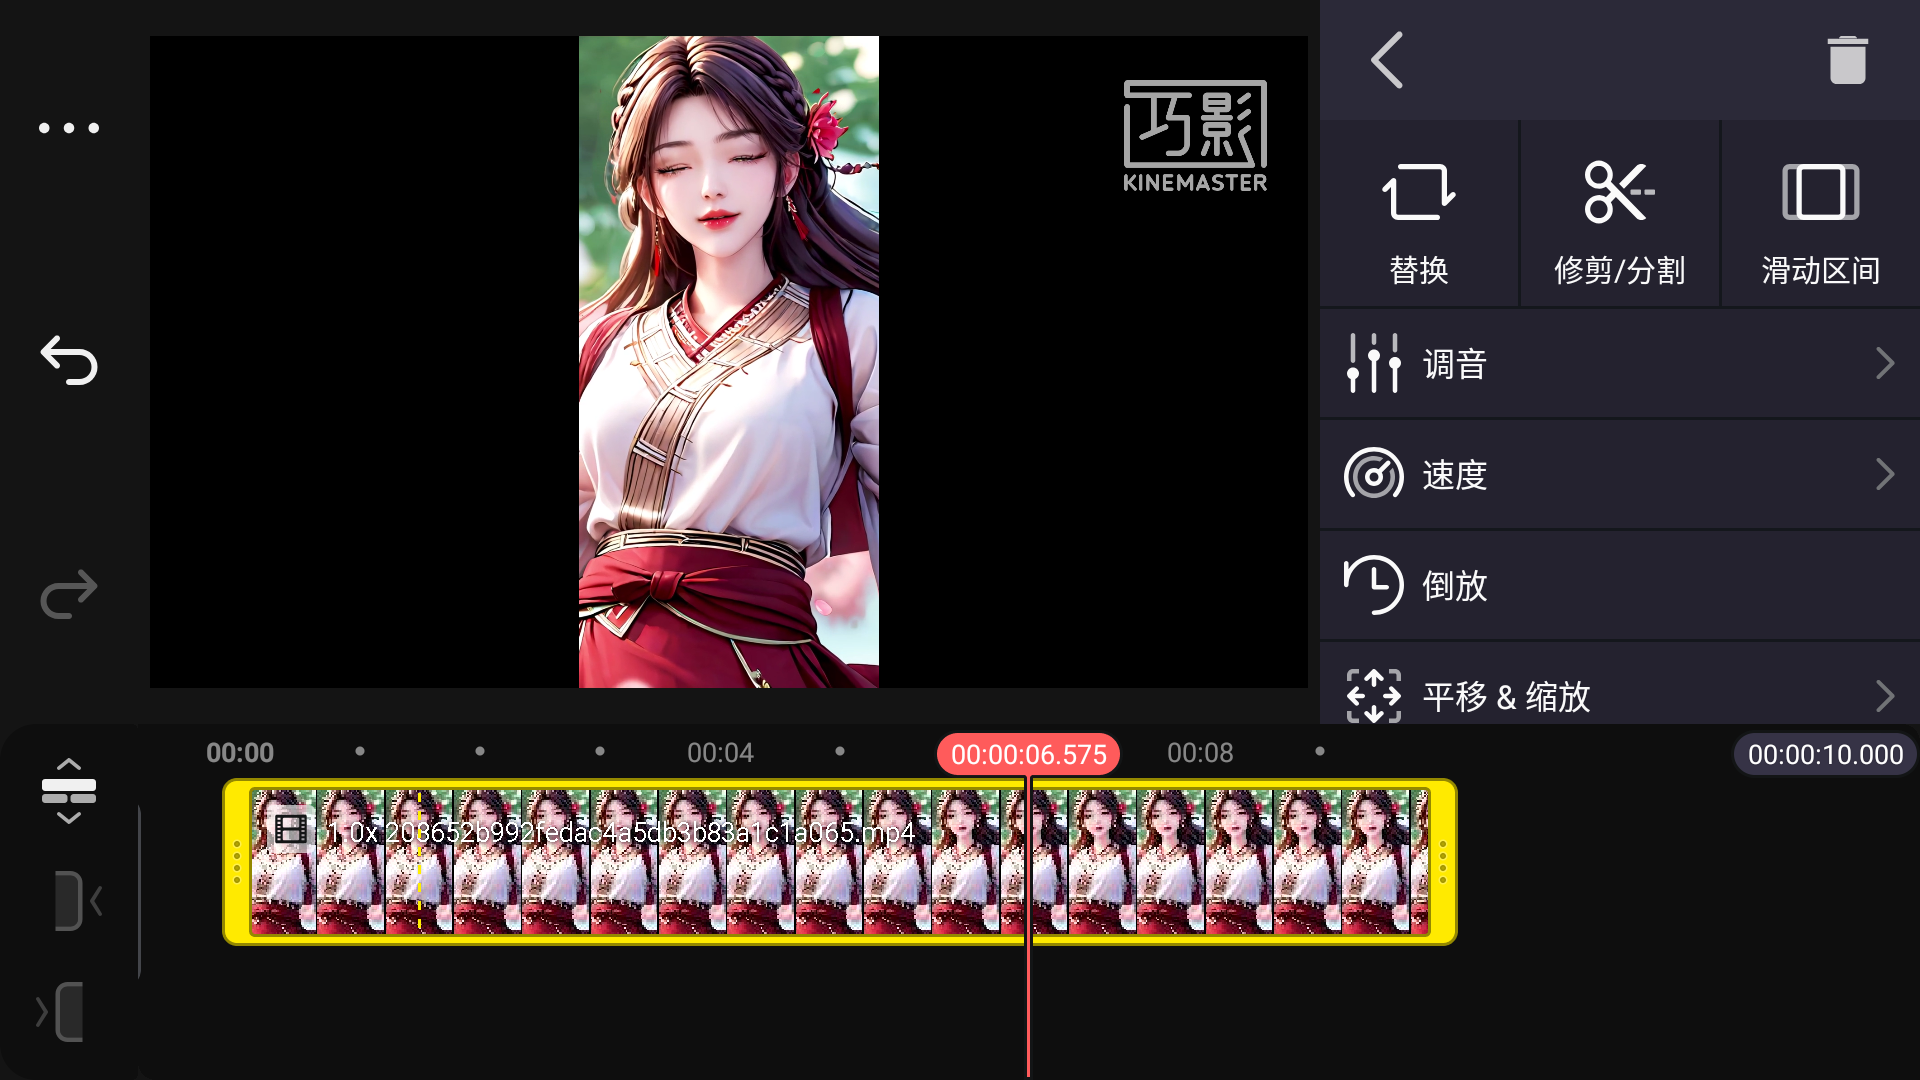Tap the 倒放 reverse clock icon
This screenshot has height=1080, width=1920.
(1373, 585)
